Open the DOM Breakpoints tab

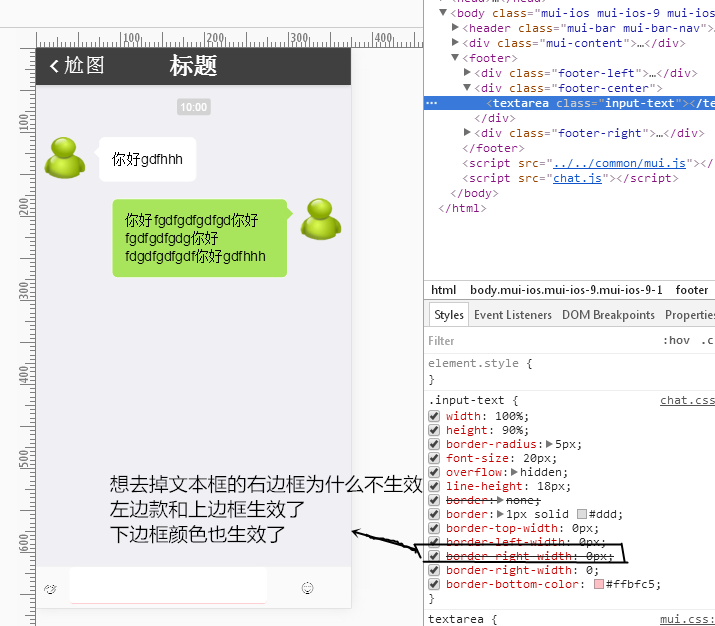coord(608,315)
